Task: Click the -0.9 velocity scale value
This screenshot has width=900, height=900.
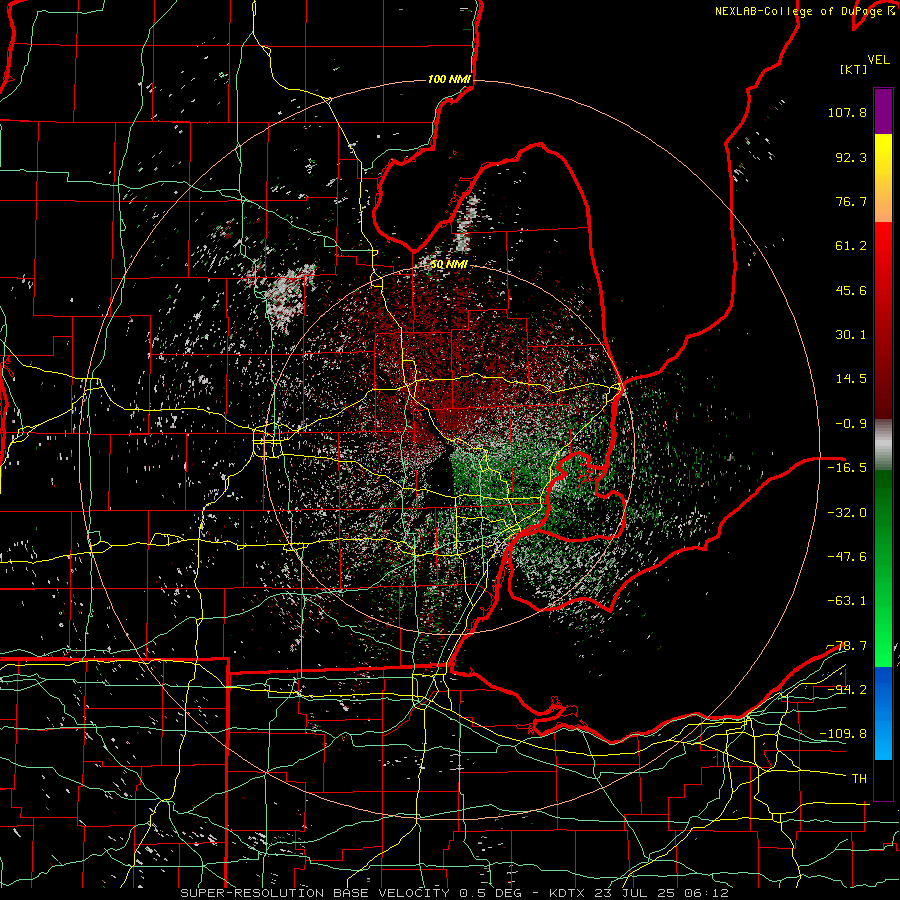Action: (851, 424)
